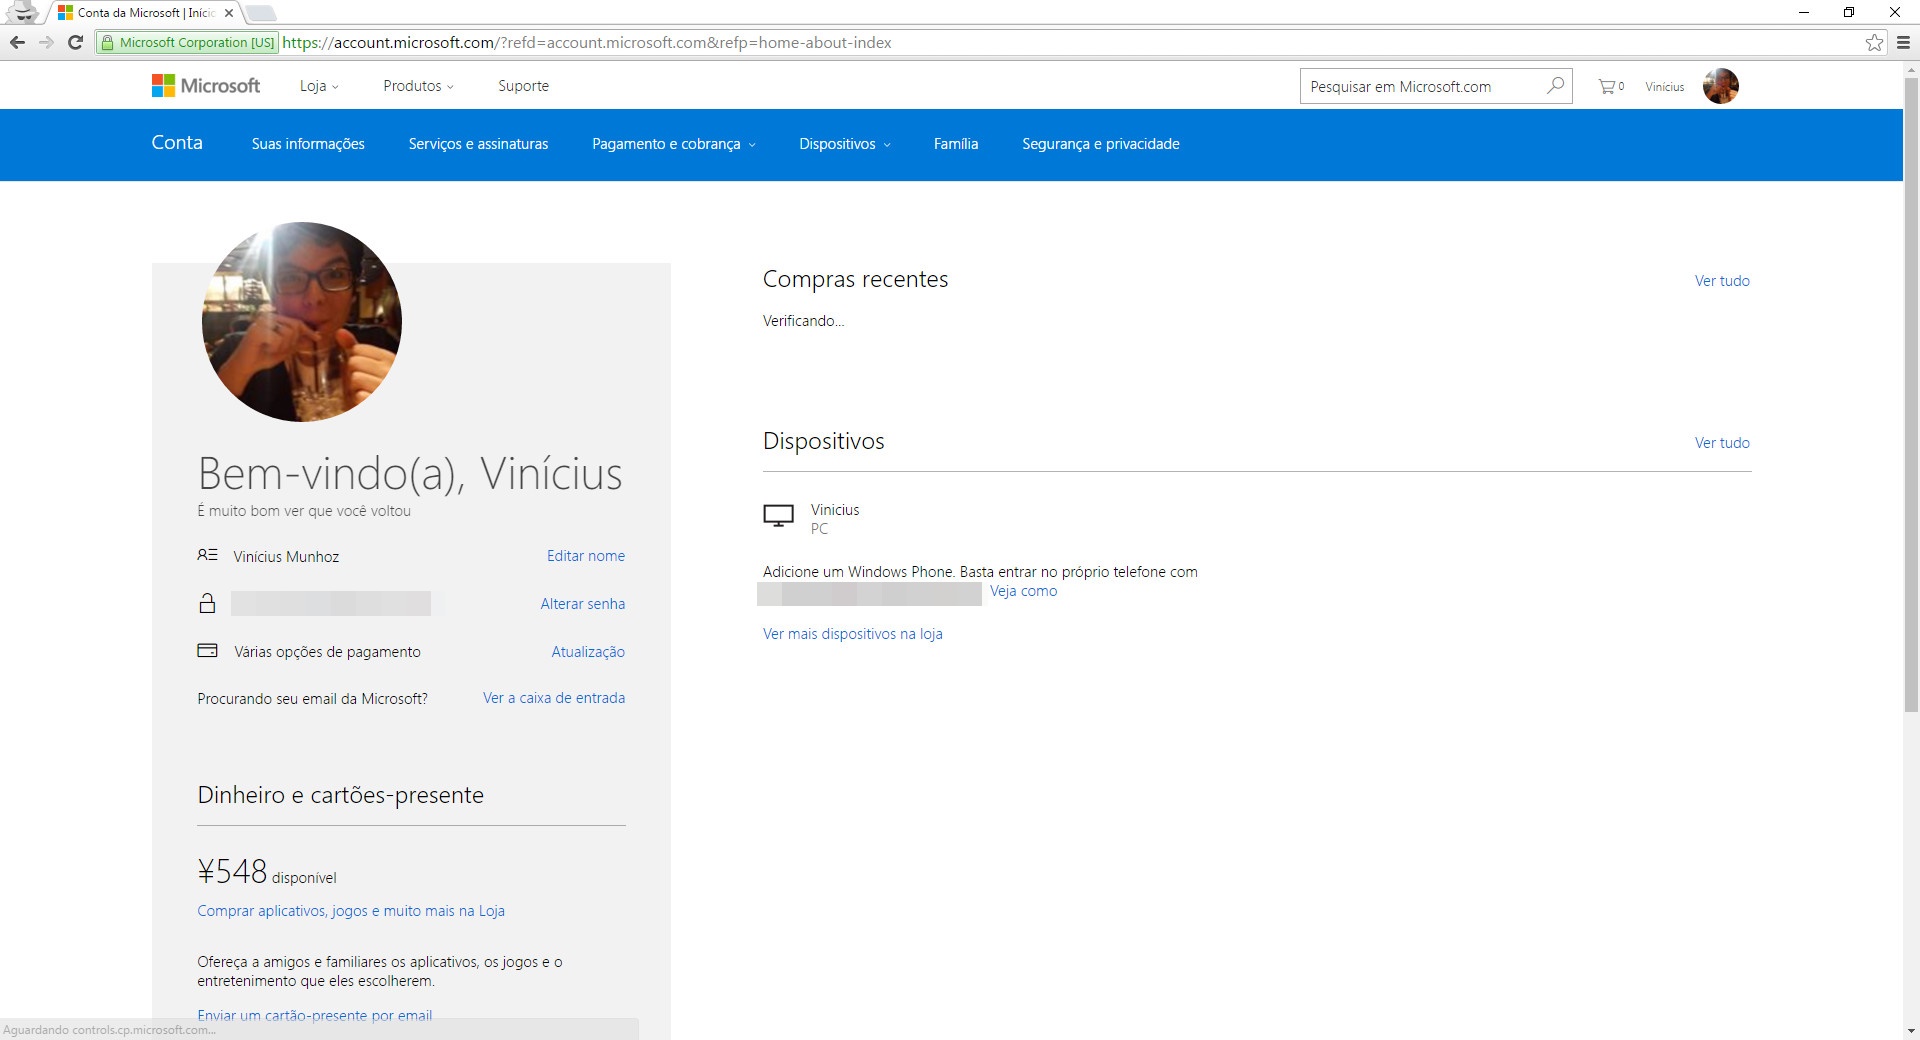Click the person name icon beside Vinícius Munhoz

point(207,555)
